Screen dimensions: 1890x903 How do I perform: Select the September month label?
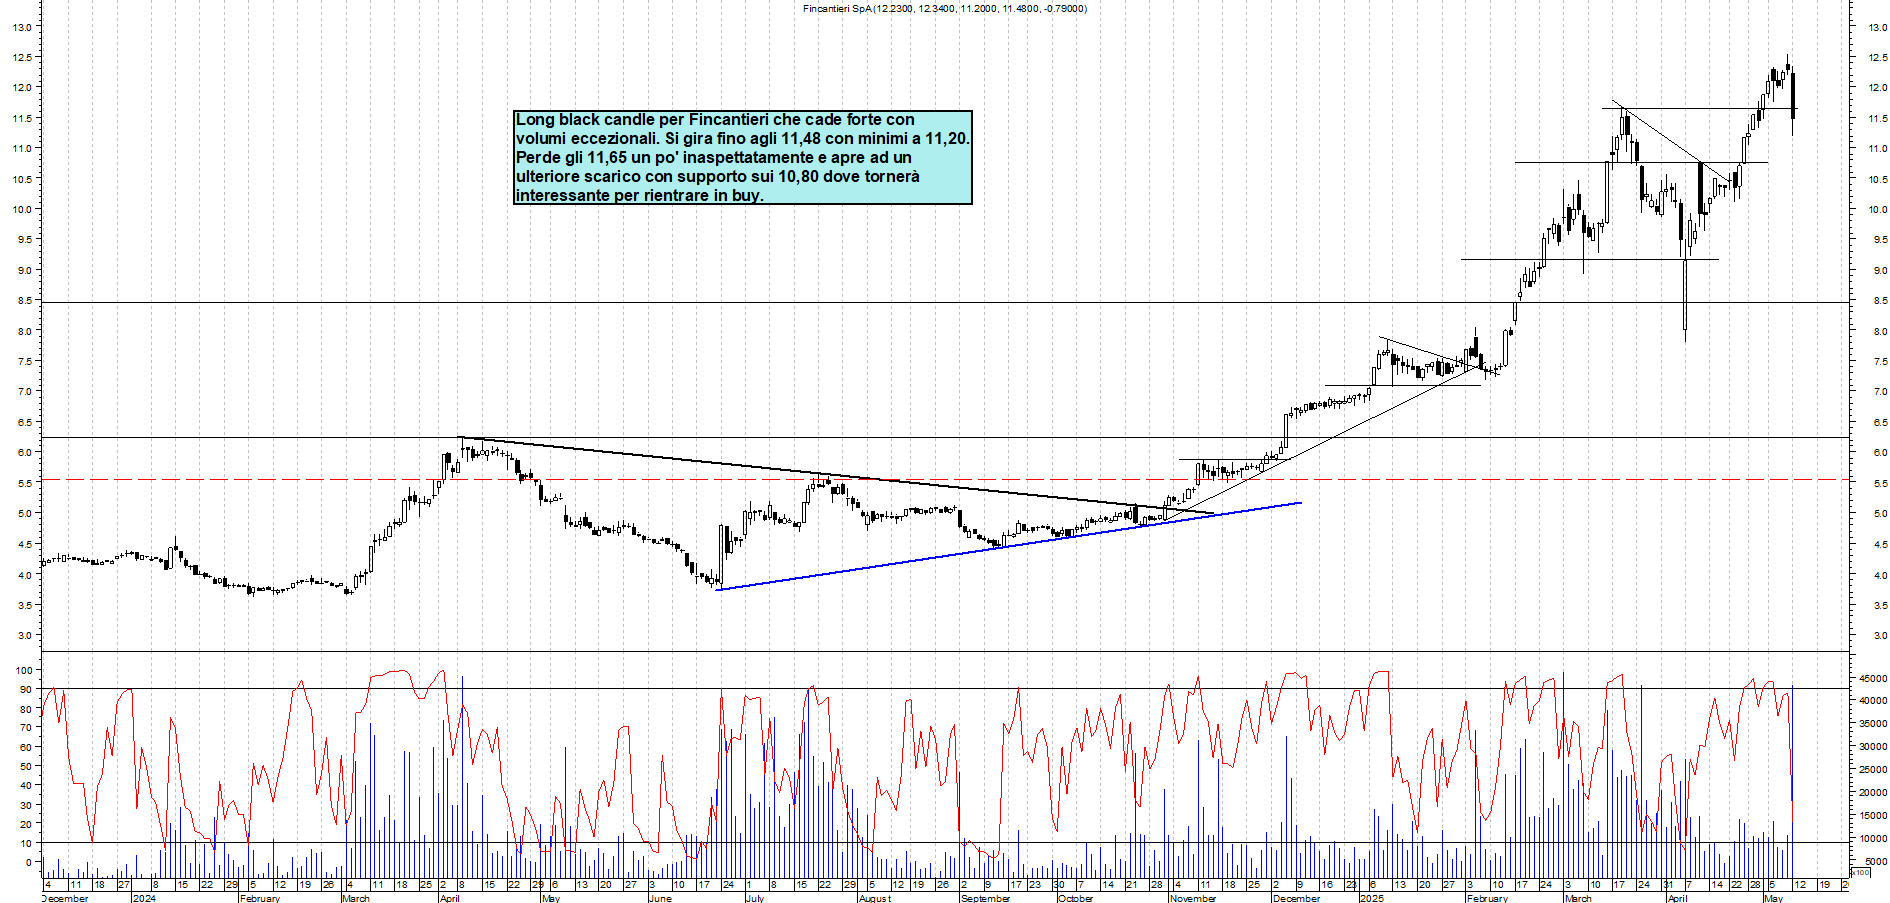985,898
